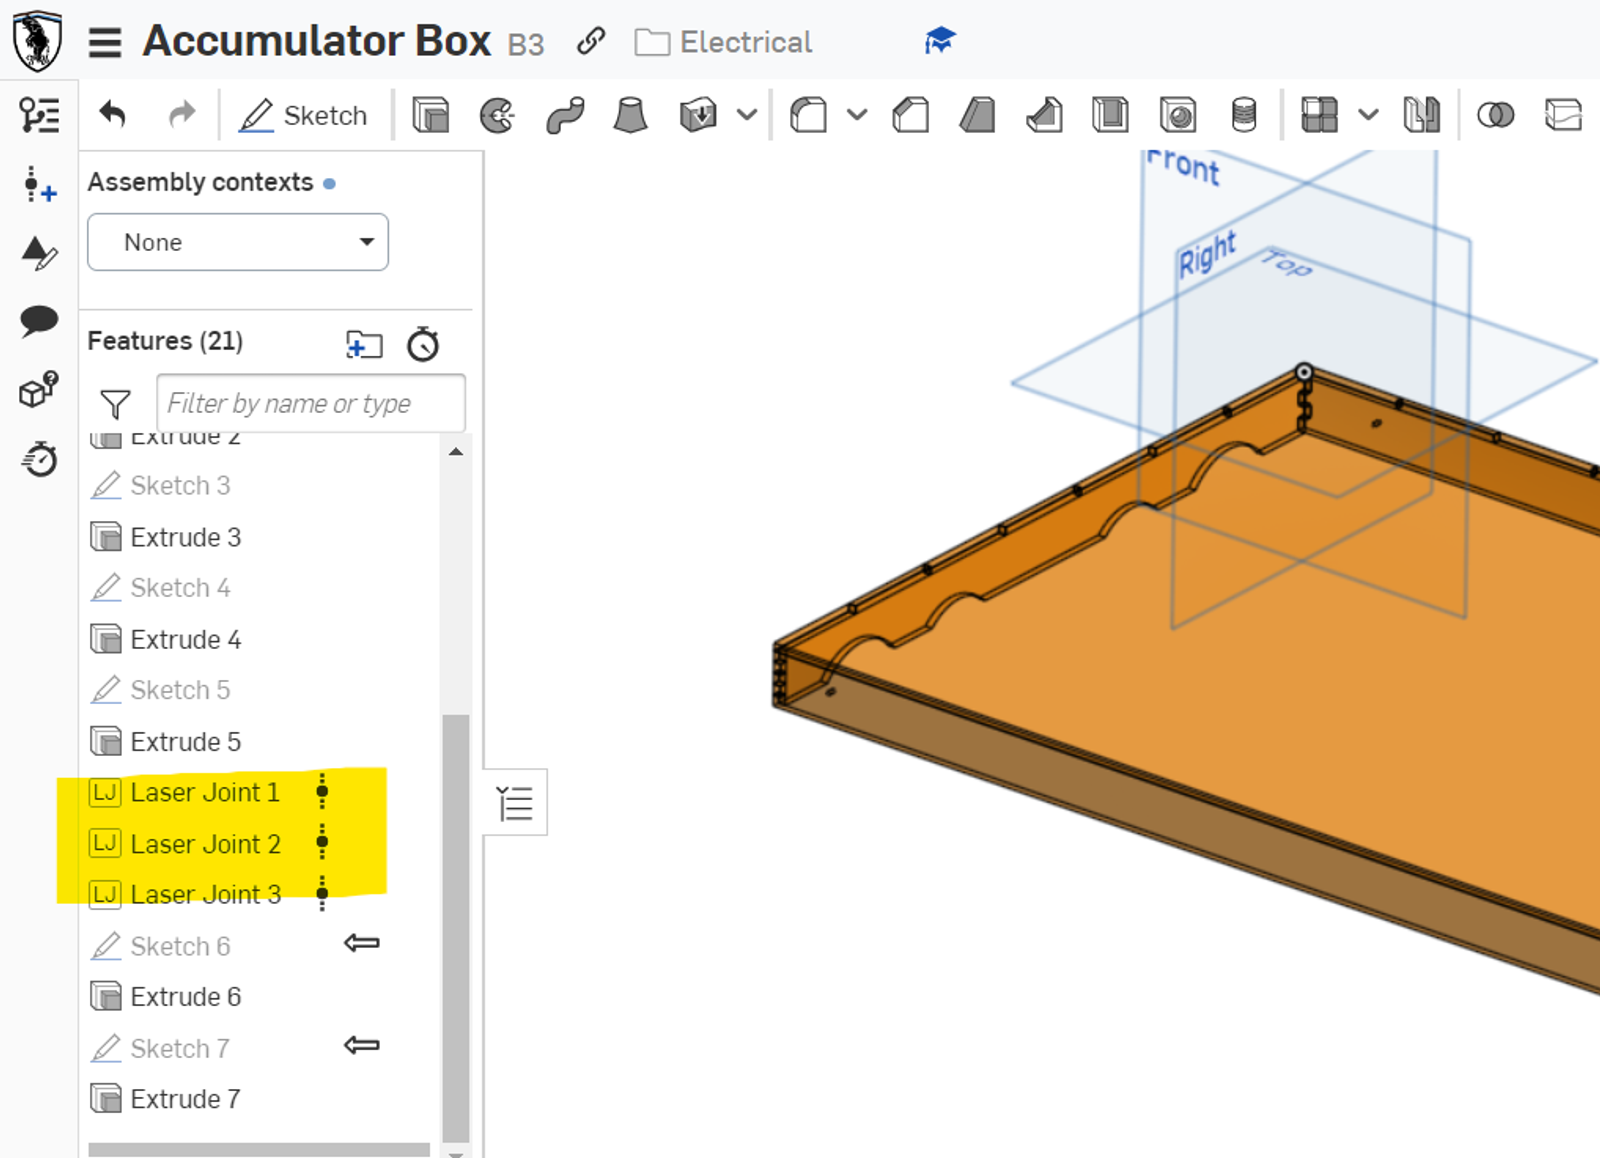1600x1158 pixels.
Task: Select the Shell tool
Action: point(1110,115)
